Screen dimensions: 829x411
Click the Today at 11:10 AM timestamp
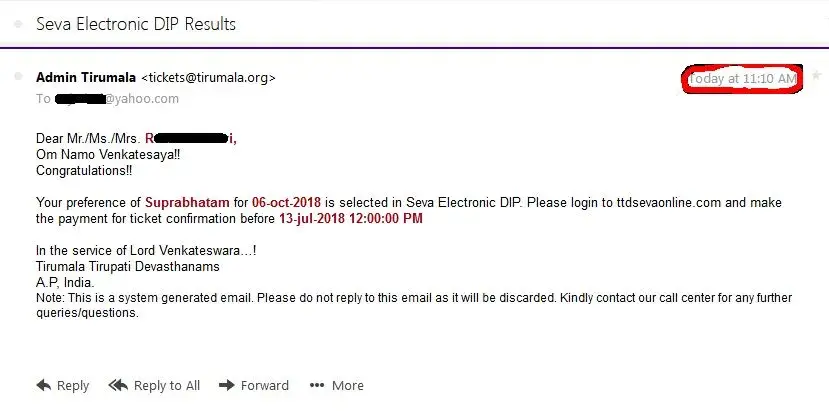742,78
